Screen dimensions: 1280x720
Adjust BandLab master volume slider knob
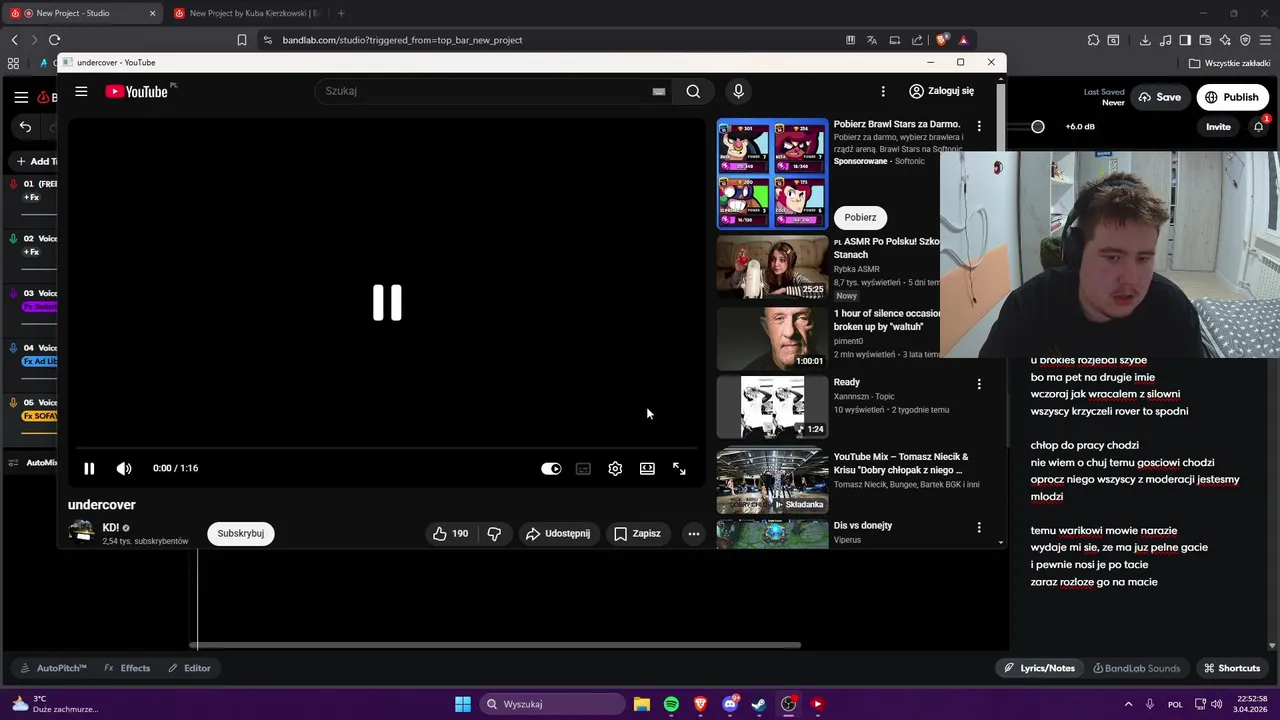pyautogui.click(x=1038, y=127)
